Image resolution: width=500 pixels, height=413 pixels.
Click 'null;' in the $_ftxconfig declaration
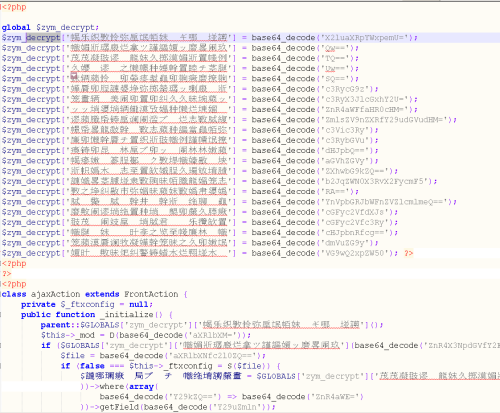tap(141, 305)
